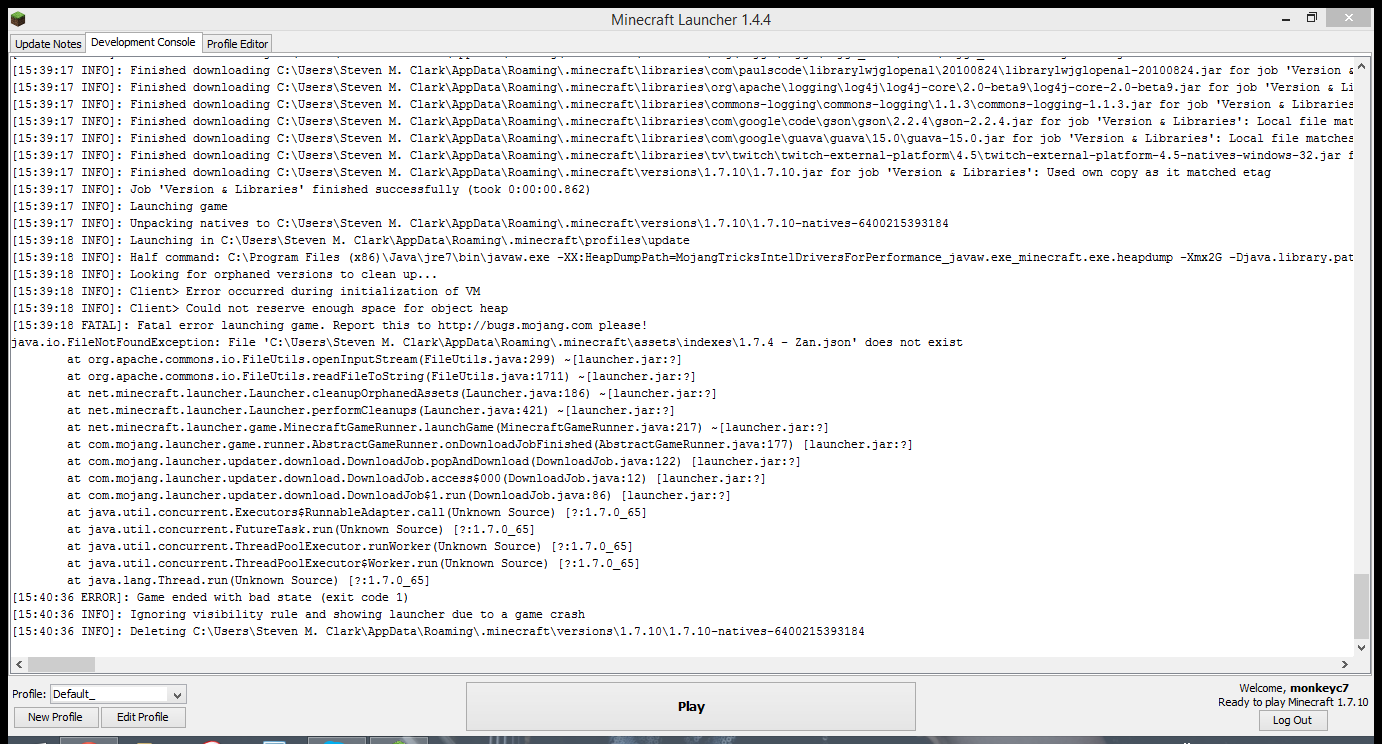Click the Executors$RunnableAdapter.call stack trace line
This screenshot has width=1382, height=744.
click(x=357, y=512)
